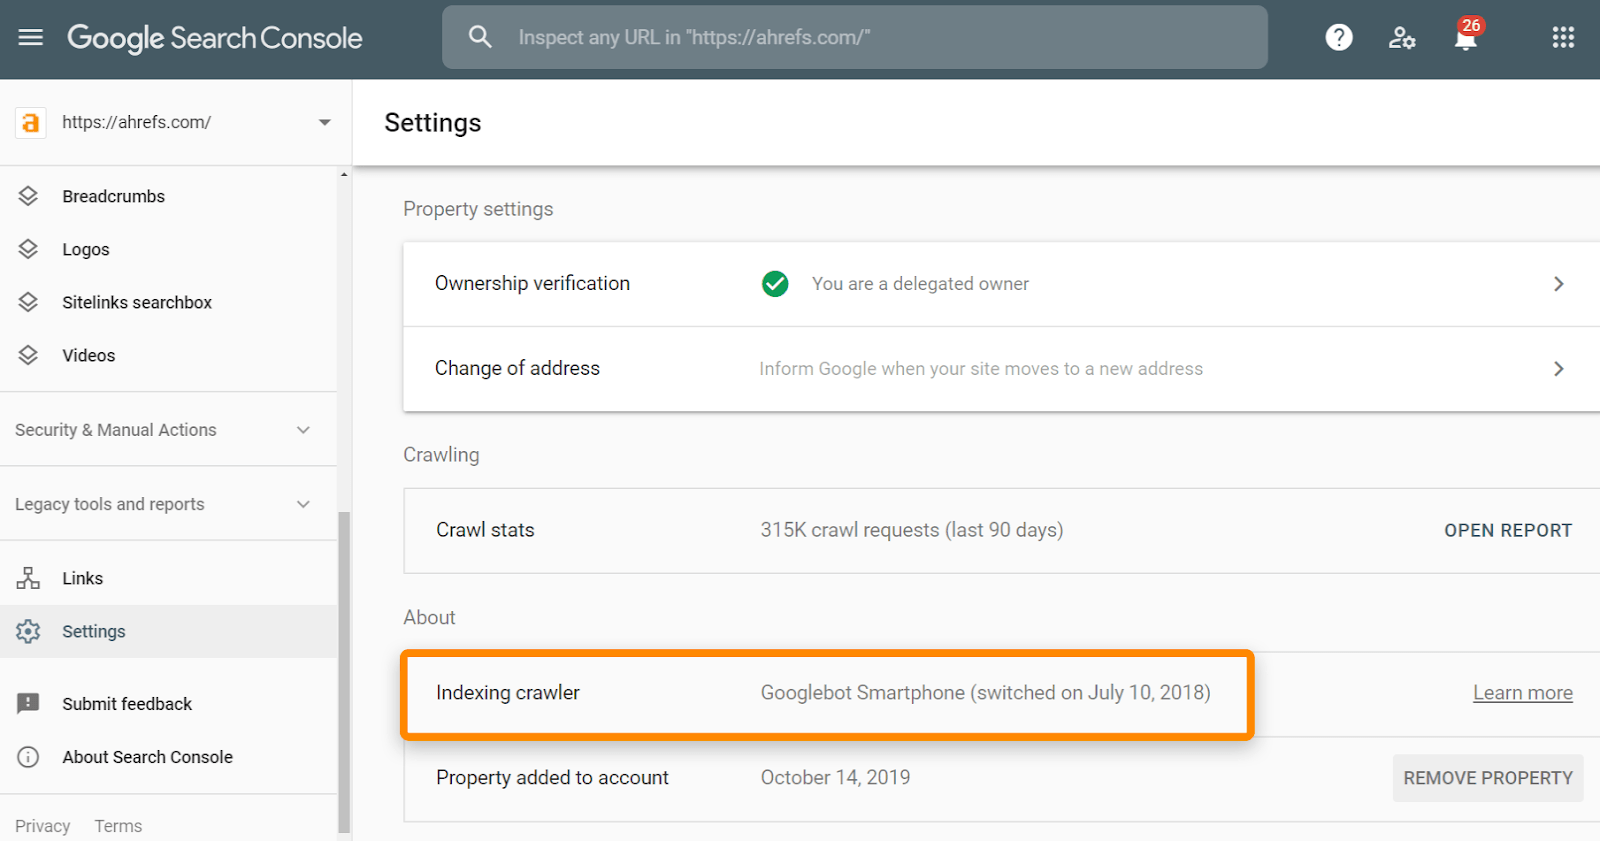This screenshot has width=1600, height=841.
Task: Open Ownership verification details arrow
Action: (x=1558, y=284)
